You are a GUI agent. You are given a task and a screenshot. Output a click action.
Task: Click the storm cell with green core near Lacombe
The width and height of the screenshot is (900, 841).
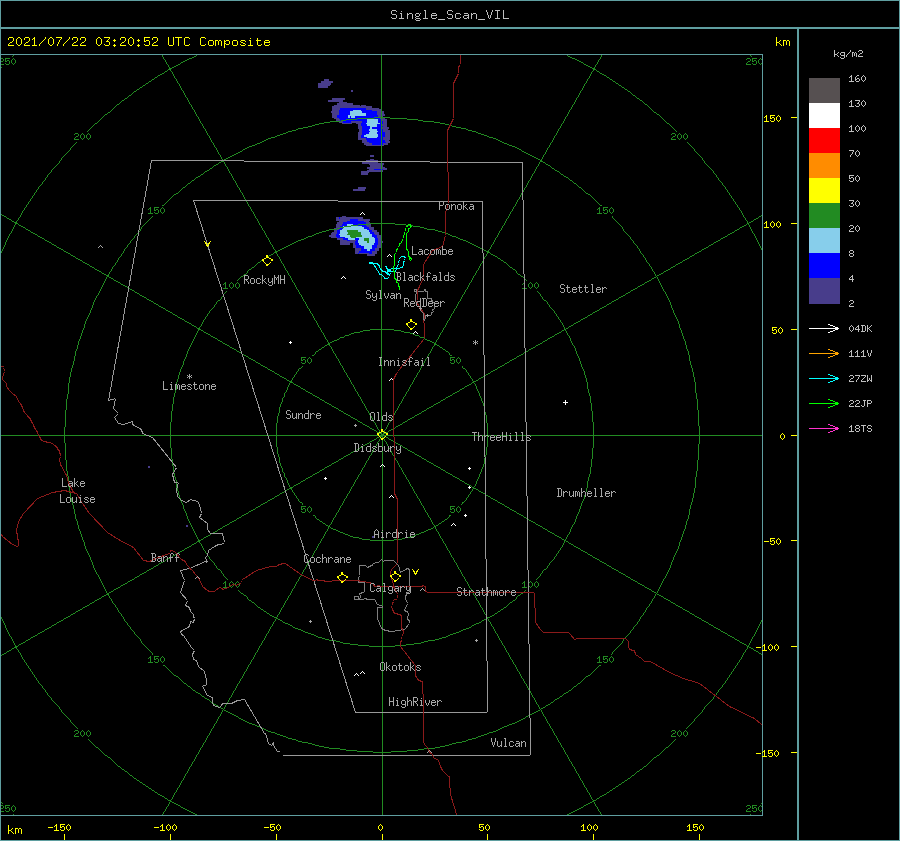357,235
